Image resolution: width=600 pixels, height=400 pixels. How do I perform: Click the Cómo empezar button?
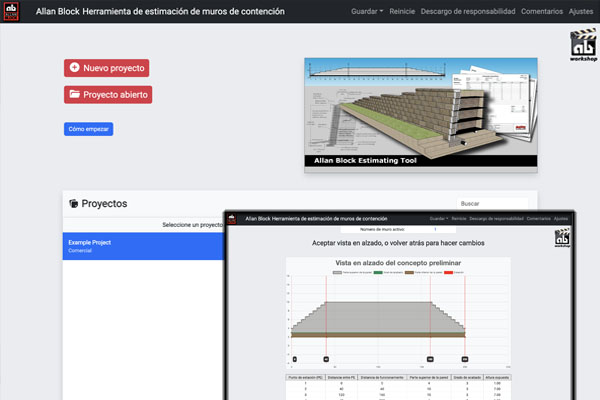pyautogui.click(x=88, y=129)
